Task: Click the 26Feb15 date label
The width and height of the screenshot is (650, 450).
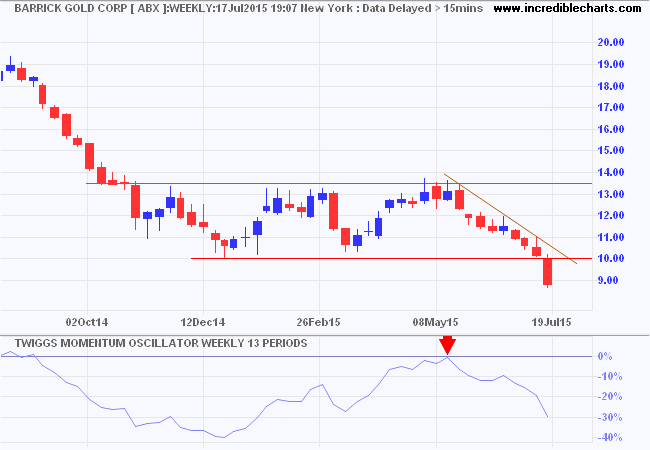Action: 318,322
